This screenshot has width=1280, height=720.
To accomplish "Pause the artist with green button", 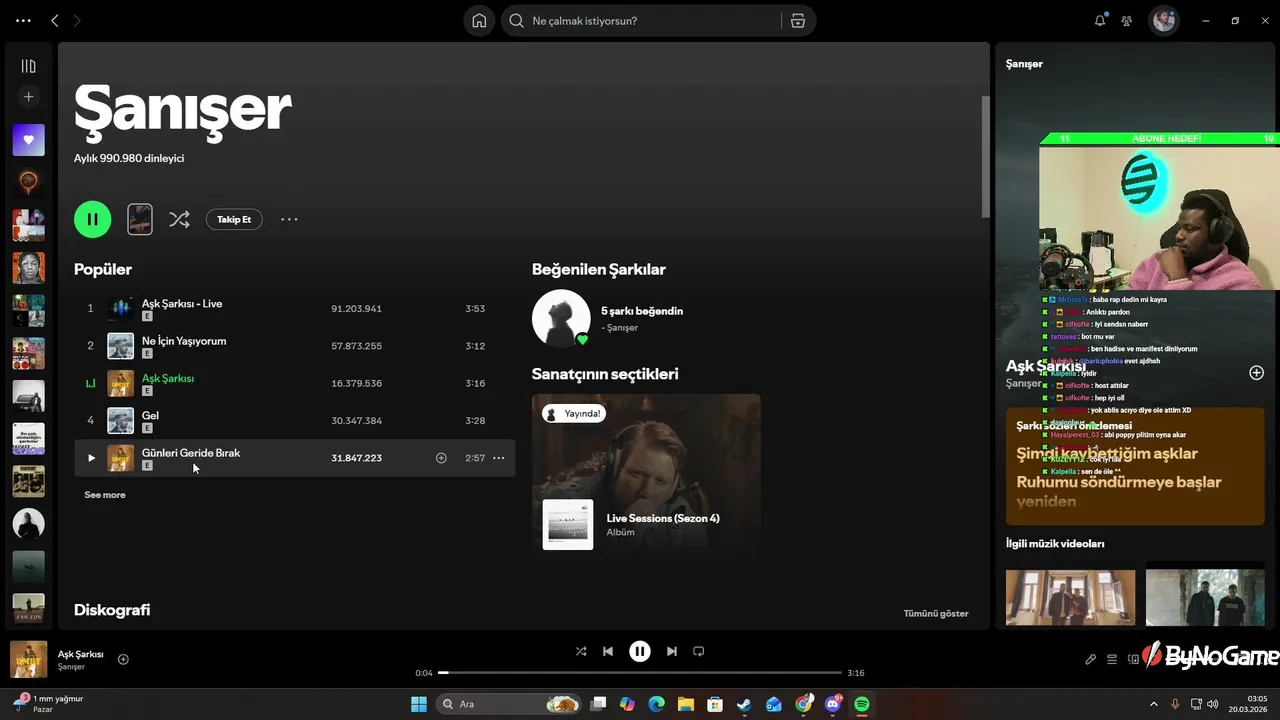I will coord(93,219).
